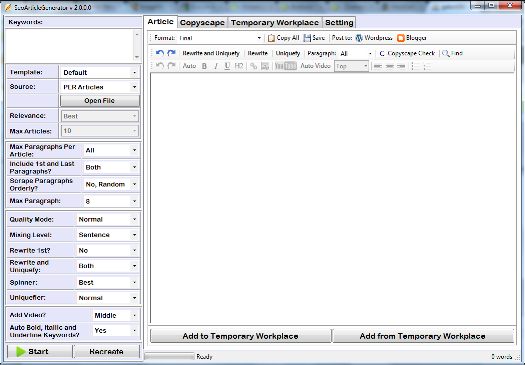The width and height of the screenshot is (525, 365).
Task: Click the 'Ready' status text
Action: (x=204, y=357)
